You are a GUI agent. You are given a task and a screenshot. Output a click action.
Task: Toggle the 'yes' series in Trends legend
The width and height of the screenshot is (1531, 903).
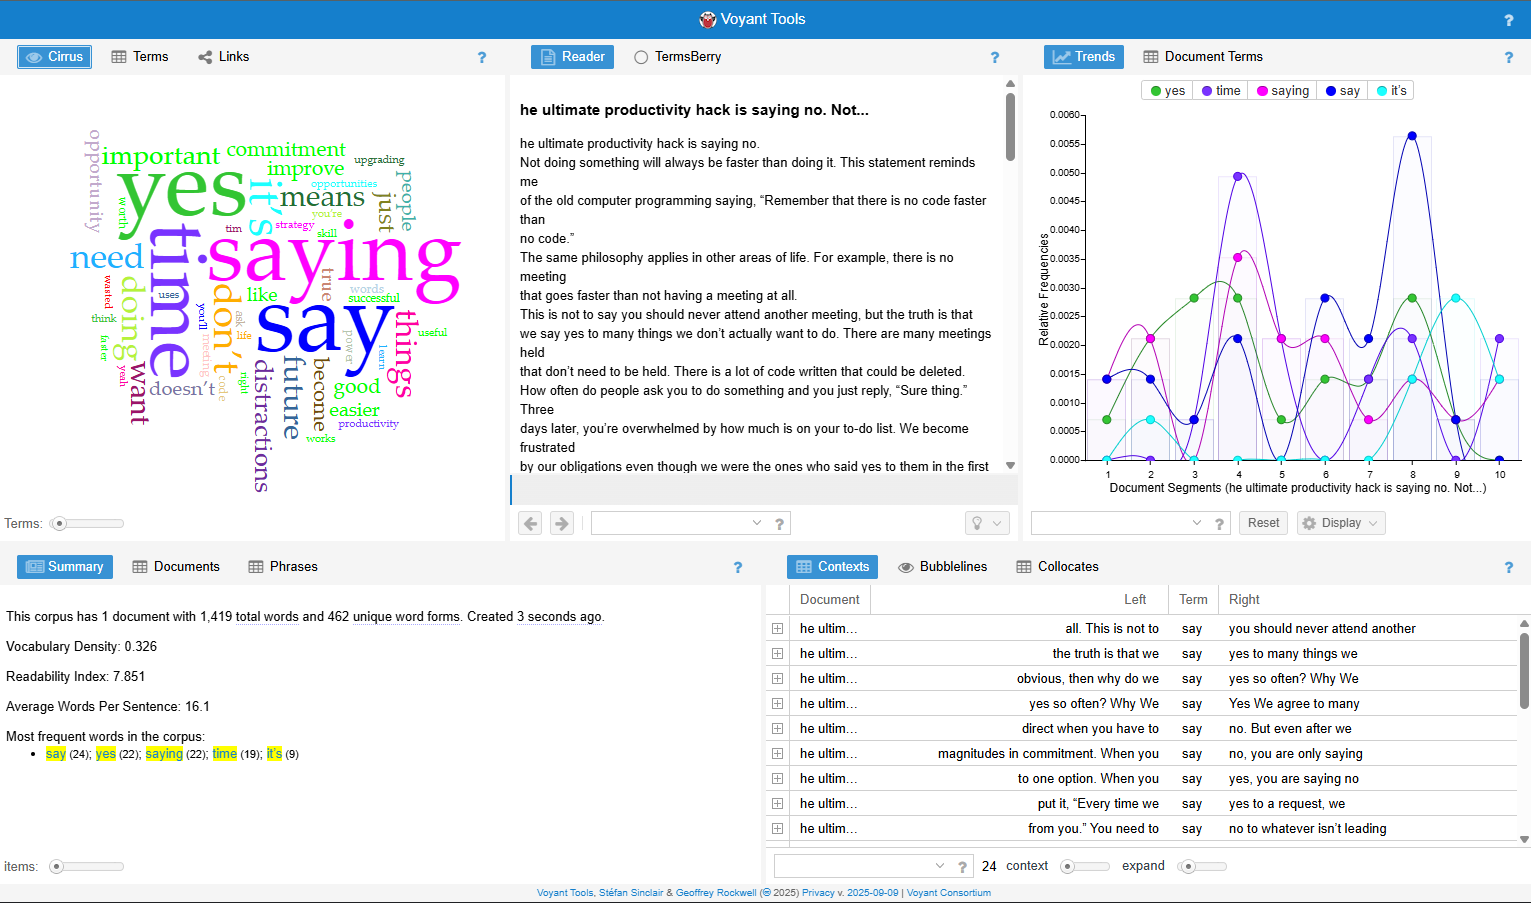[x=1167, y=91]
